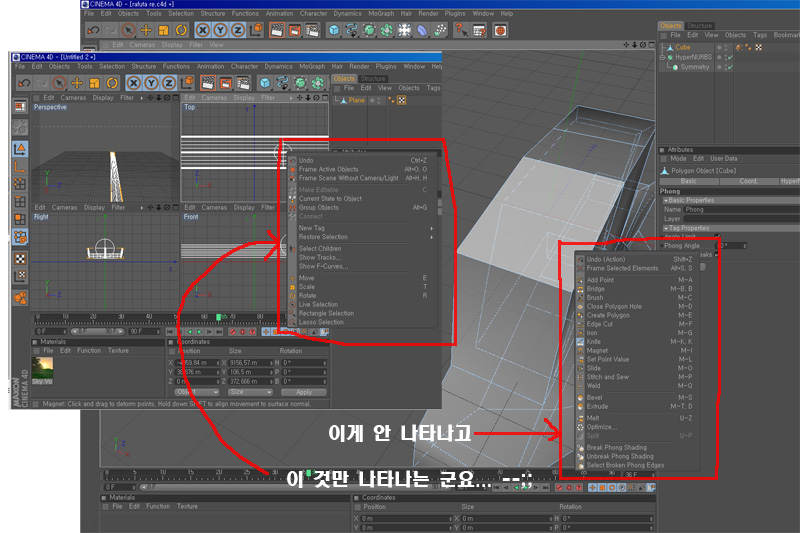Viewport: 800px width, 533px height.
Task: Select Rotate tool in rafuta re.c4d toolbar
Action: point(181,30)
